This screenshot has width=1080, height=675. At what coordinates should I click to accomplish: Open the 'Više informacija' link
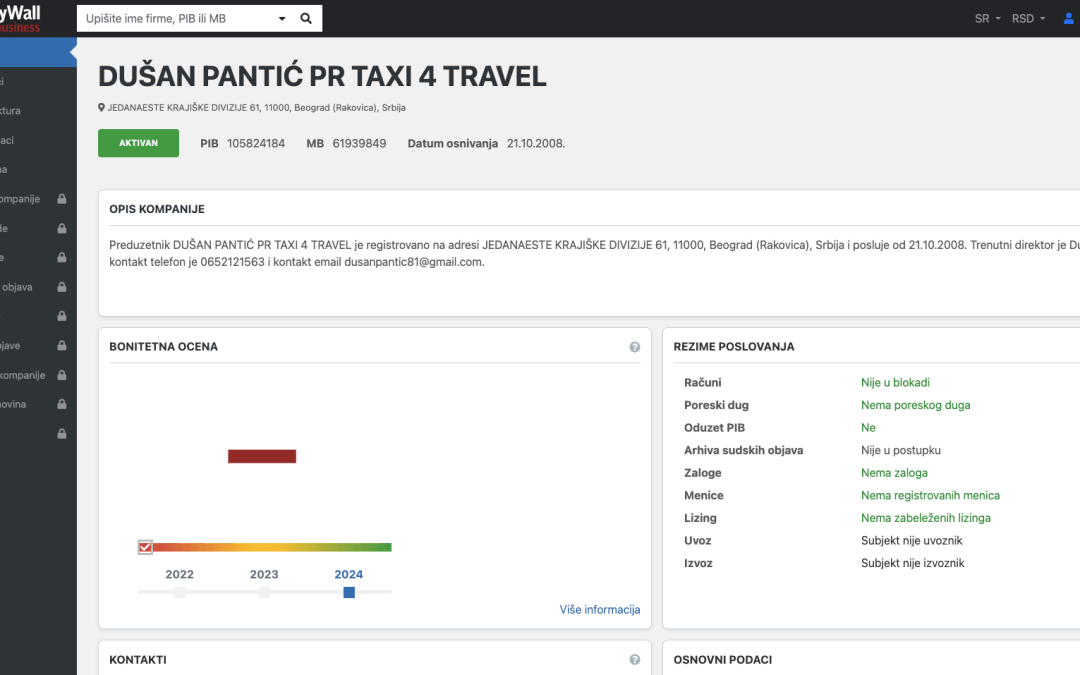coord(599,610)
